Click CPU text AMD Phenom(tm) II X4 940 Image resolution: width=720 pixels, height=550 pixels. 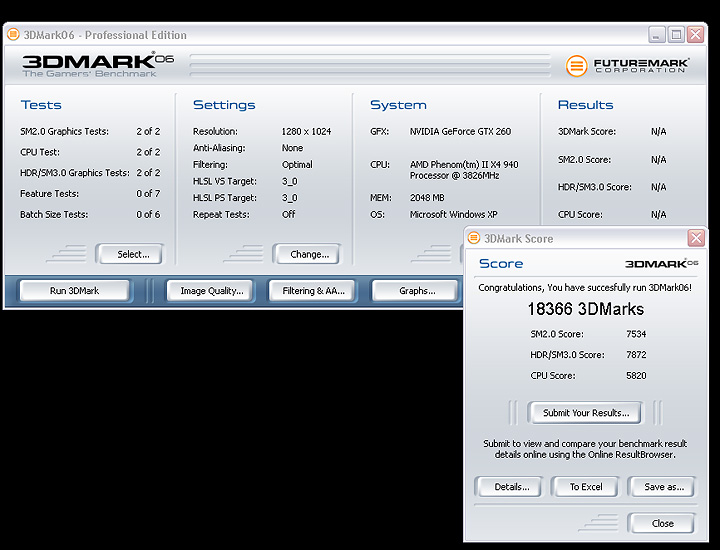click(x=464, y=164)
